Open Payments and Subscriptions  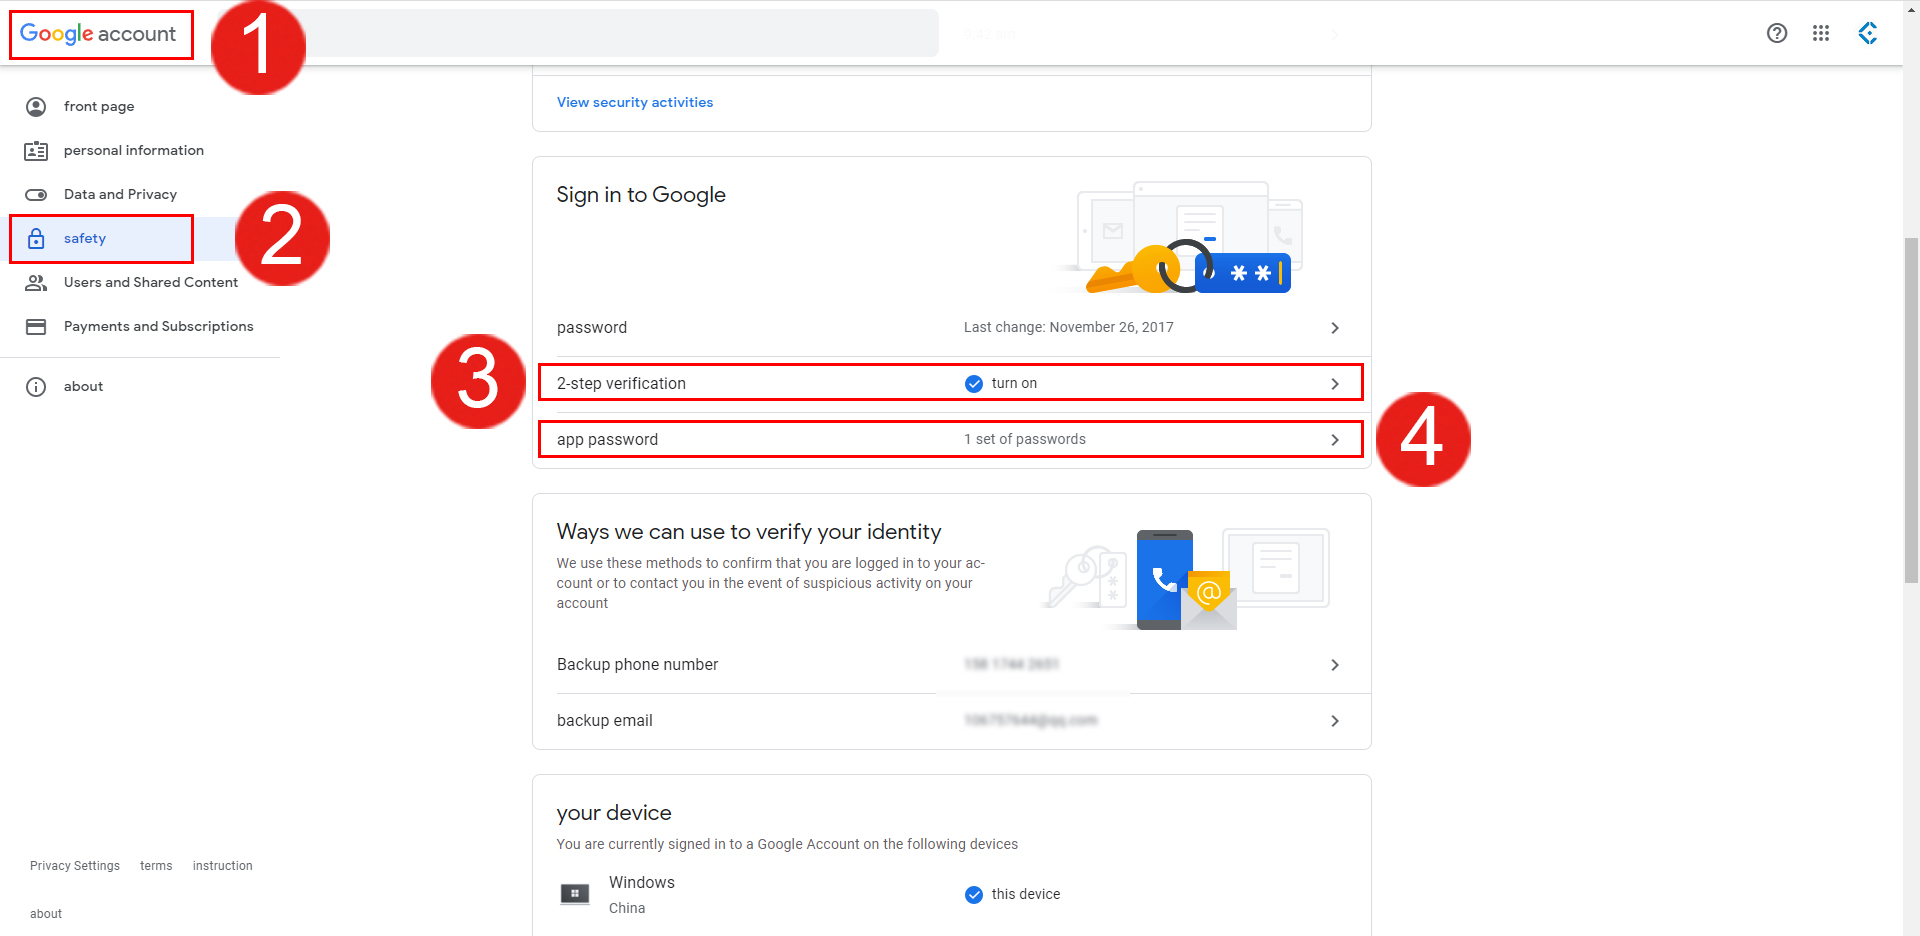(x=159, y=327)
